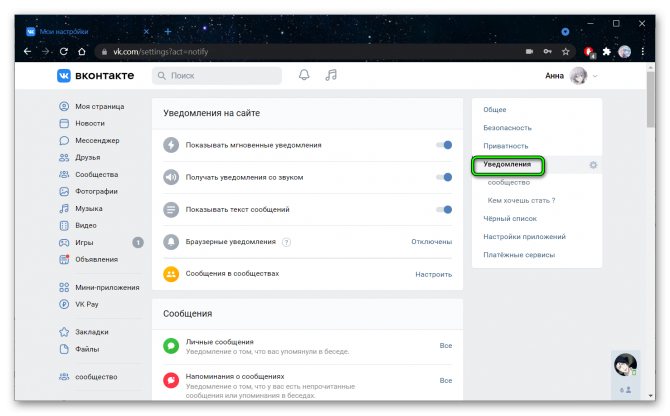670x416 pixels.
Task: Select Платёжные сервисы settings tab
Action: [519, 255]
